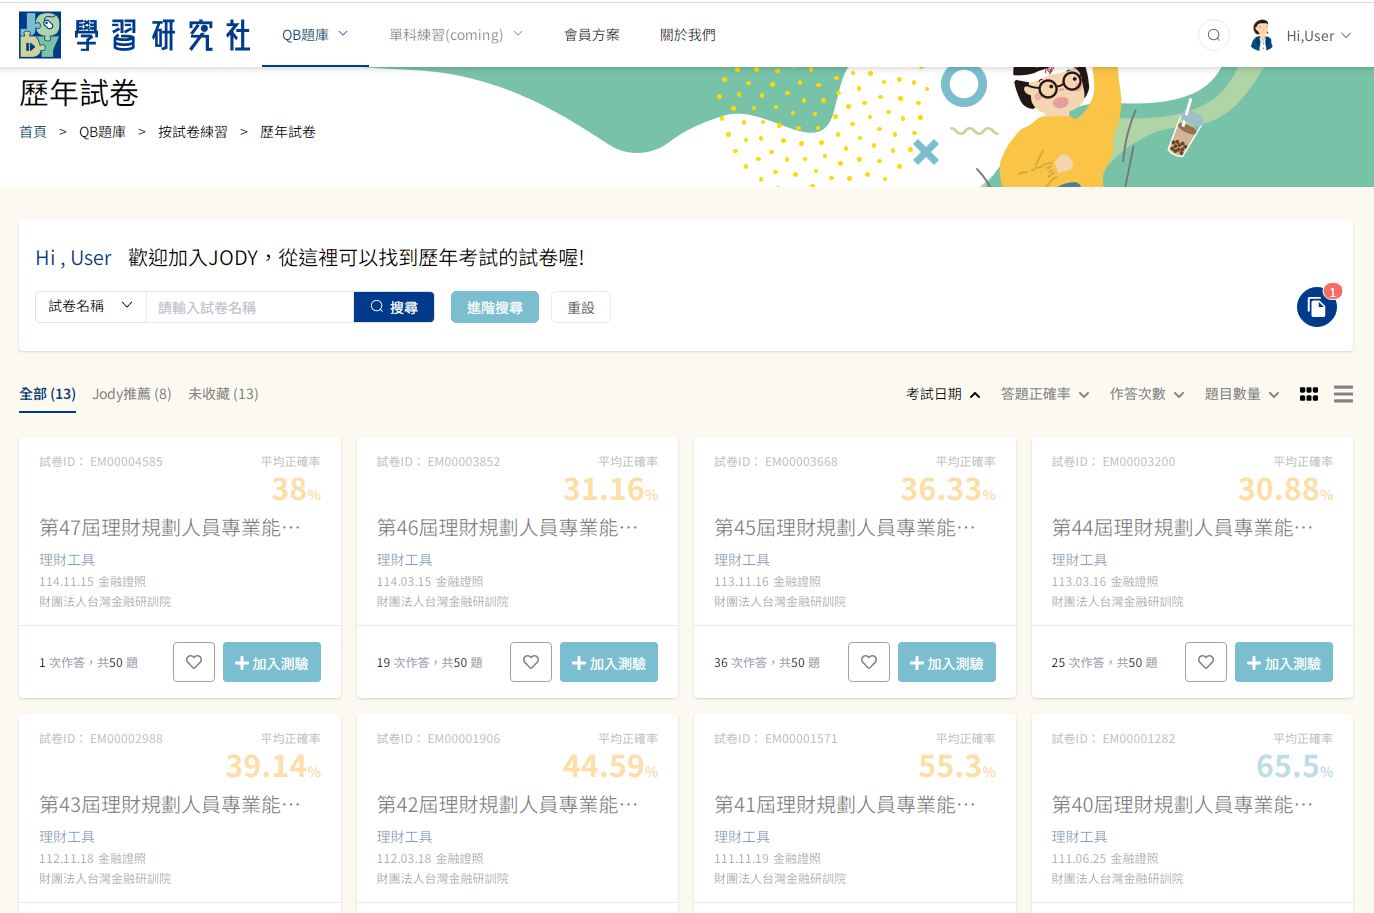Add 第45屆 exam using 加入測驗 button
This screenshot has height=913, width=1374.
tap(946, 662)
